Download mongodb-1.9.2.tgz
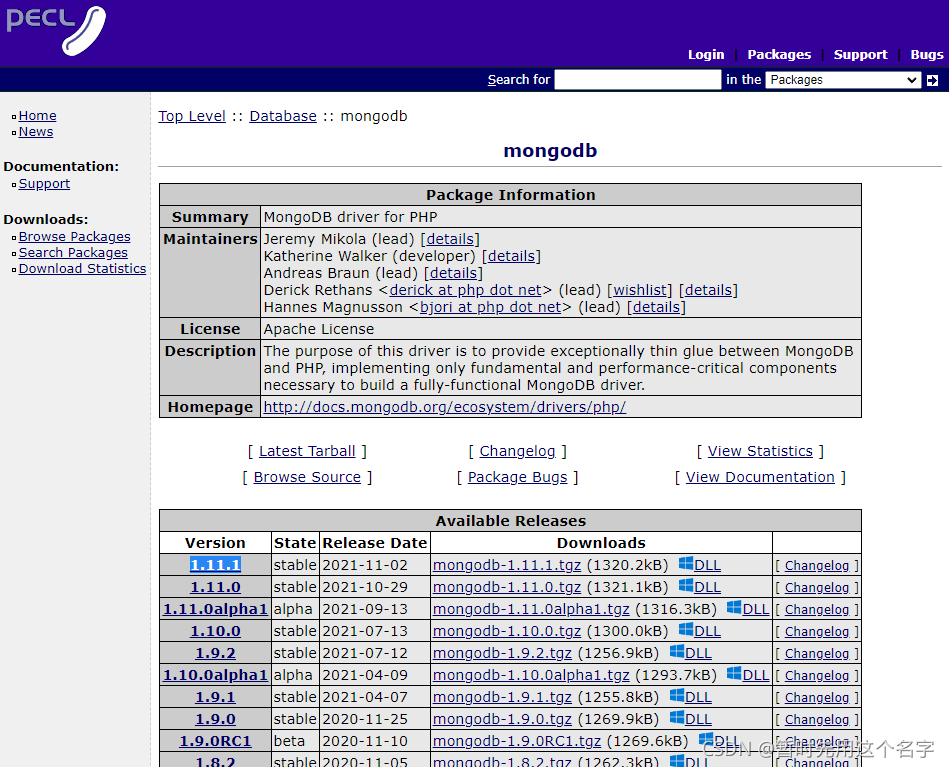Image resolution: width=949 pixels, height=767 pixels. (502, 653)
